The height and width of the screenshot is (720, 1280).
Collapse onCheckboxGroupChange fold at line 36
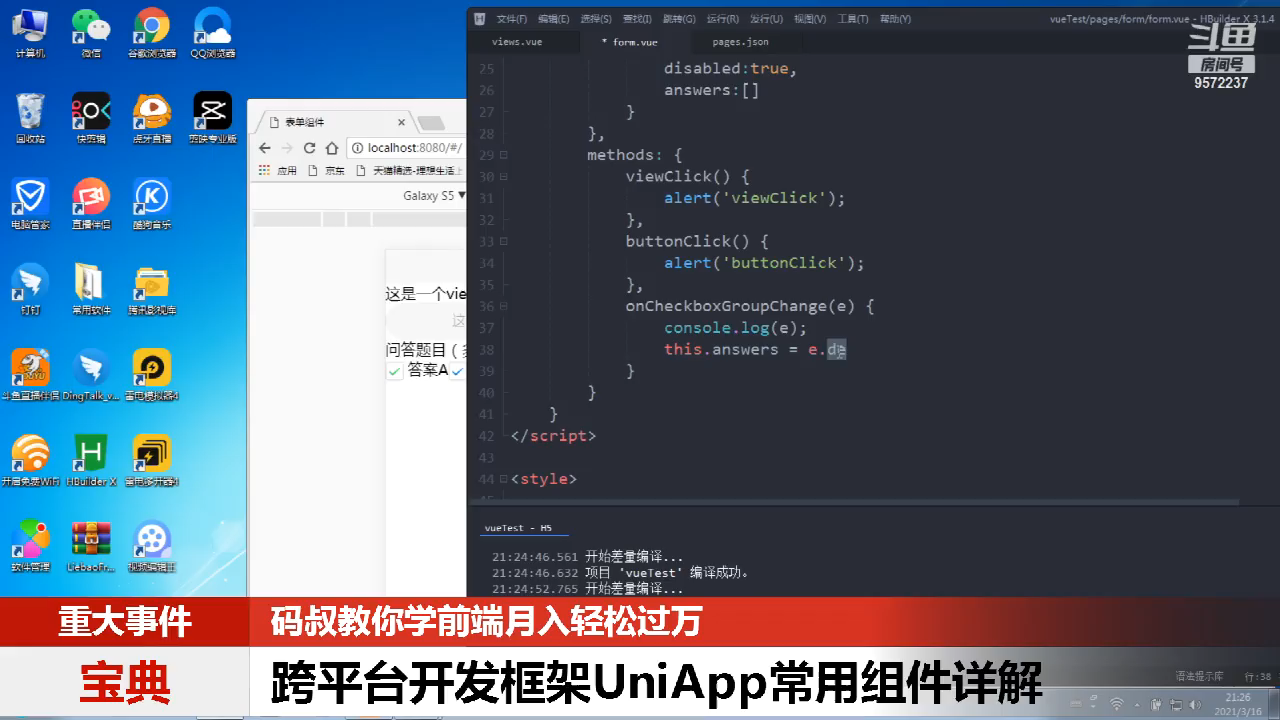503,307
